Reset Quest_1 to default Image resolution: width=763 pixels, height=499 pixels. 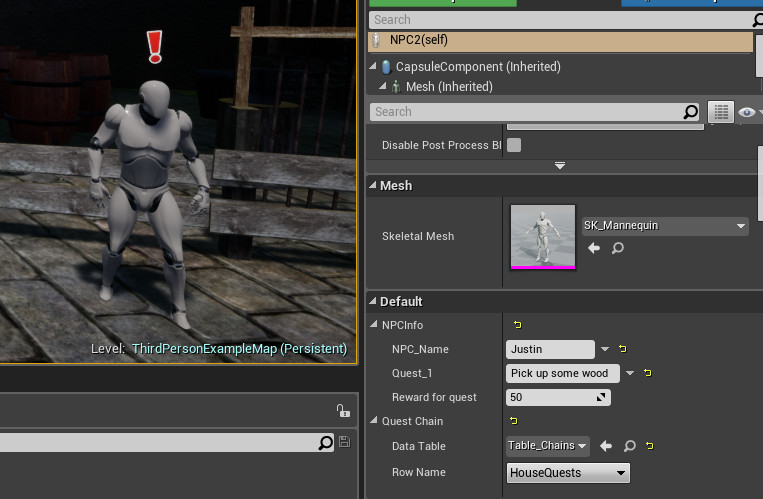[x=647, y=373]
